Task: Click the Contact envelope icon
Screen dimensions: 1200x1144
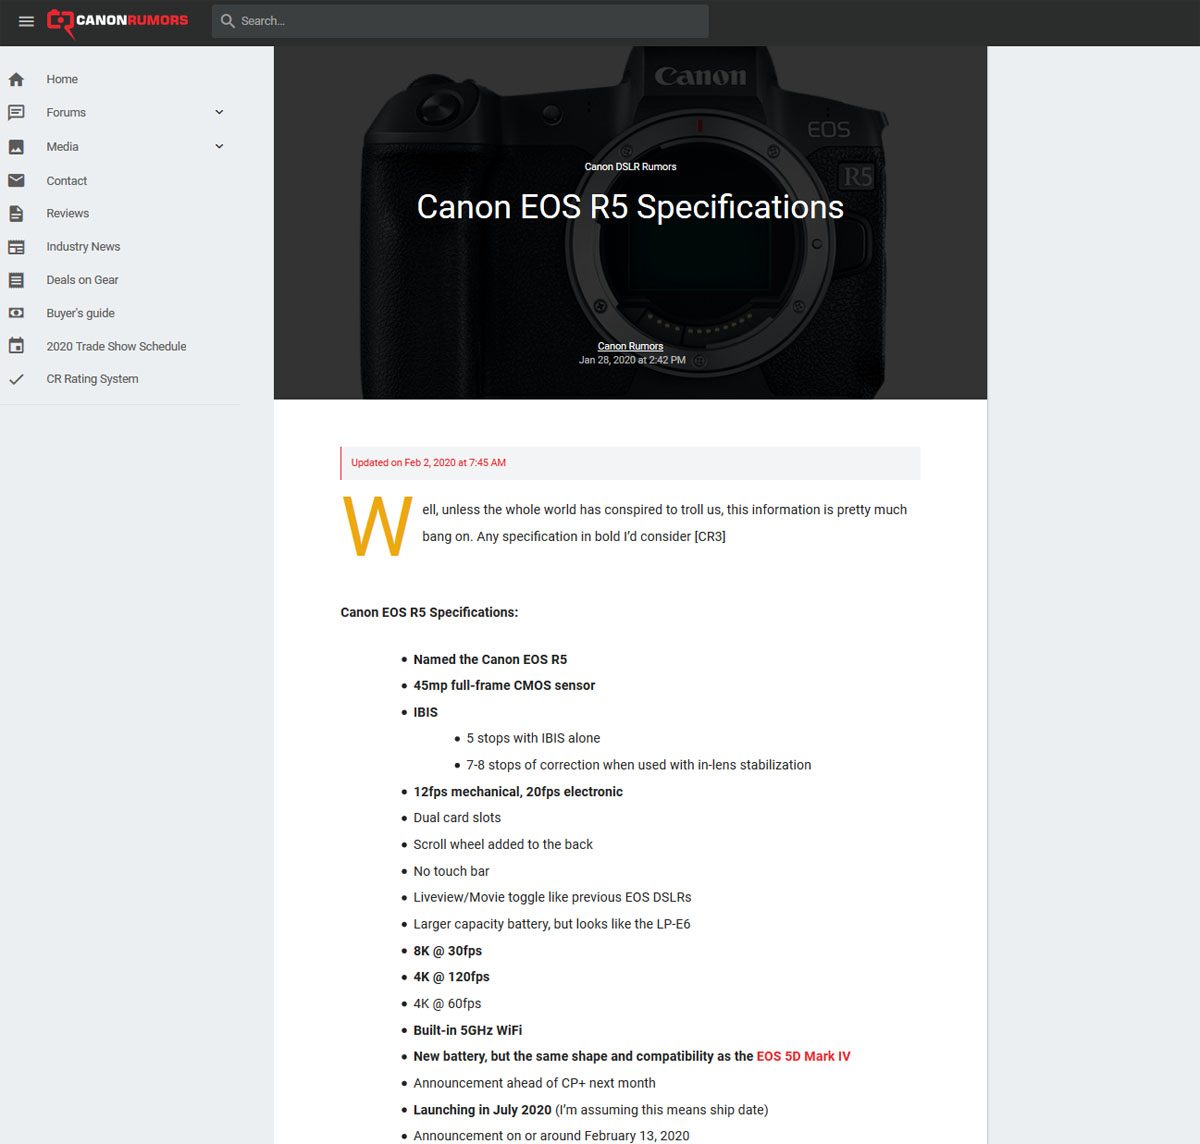Action: tap(16, 181)
